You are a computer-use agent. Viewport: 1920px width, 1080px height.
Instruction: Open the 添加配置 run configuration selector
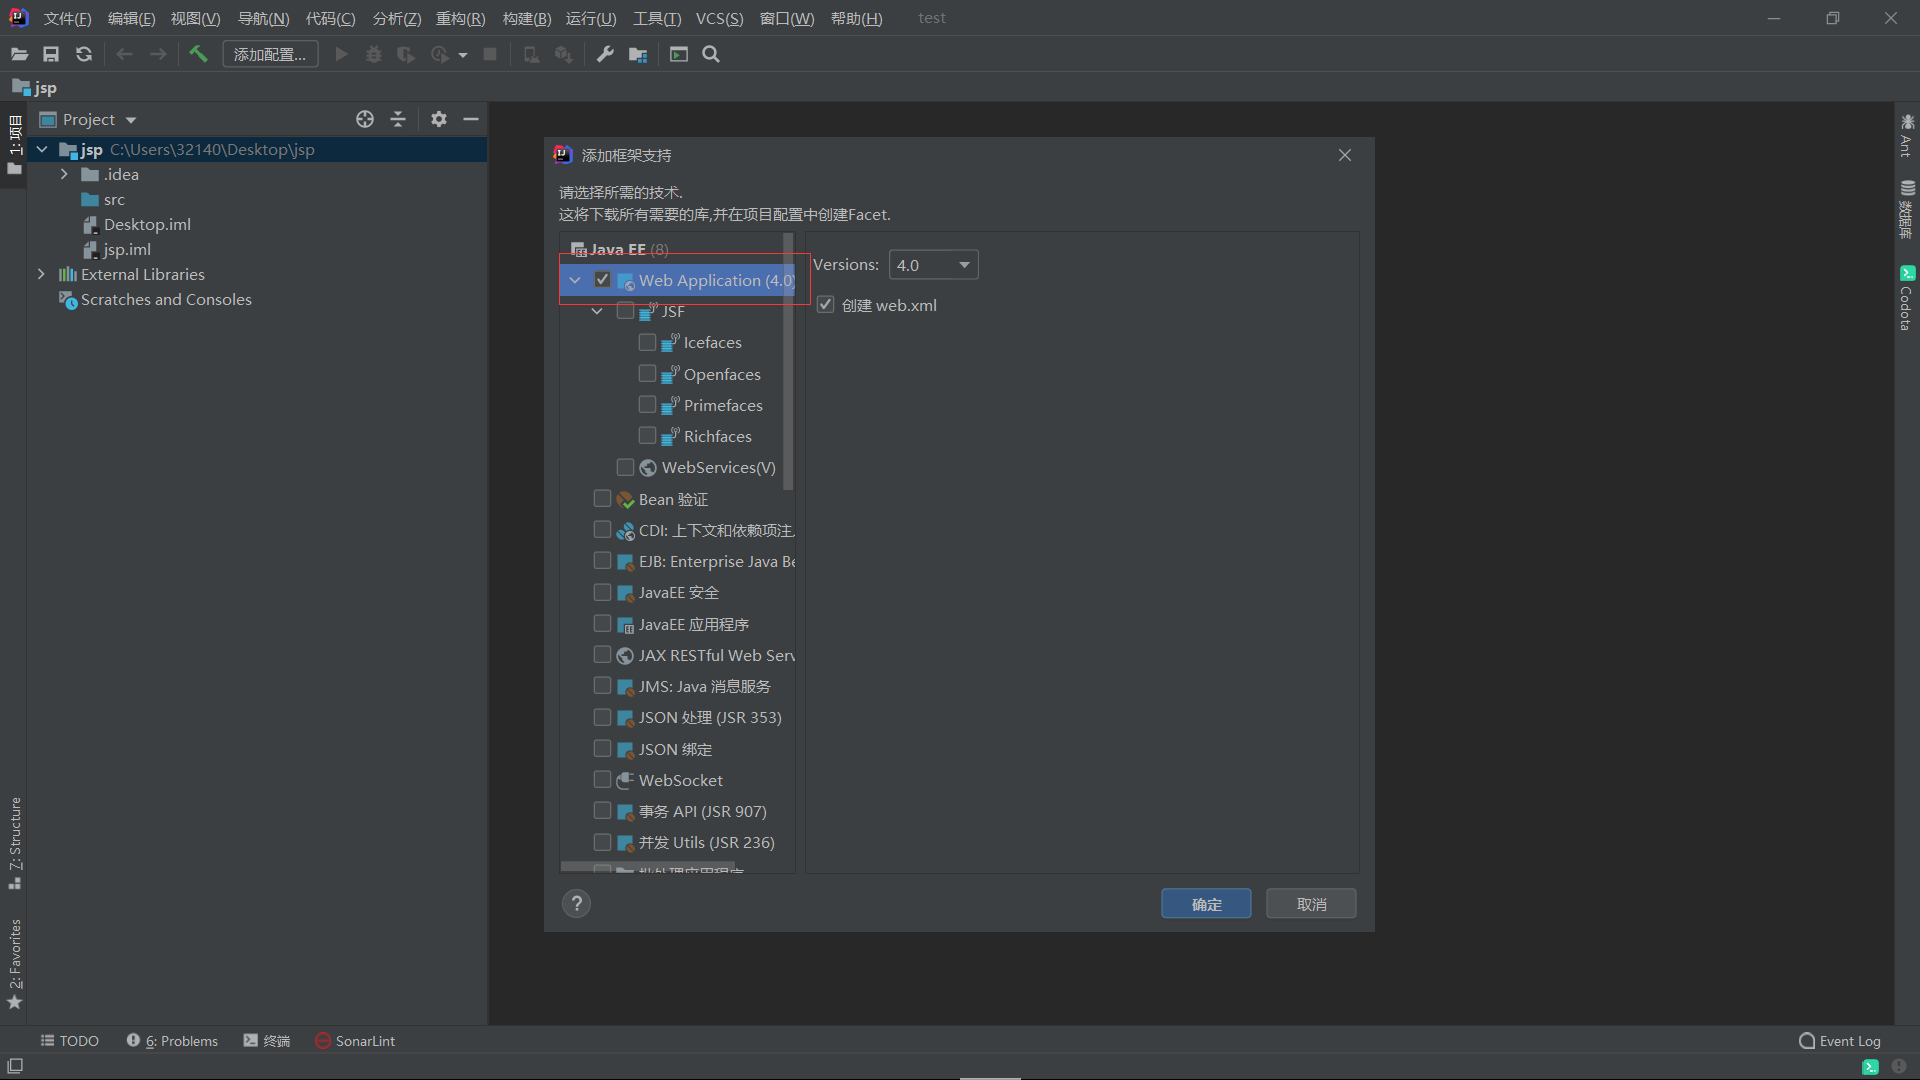tap(270, 54)
